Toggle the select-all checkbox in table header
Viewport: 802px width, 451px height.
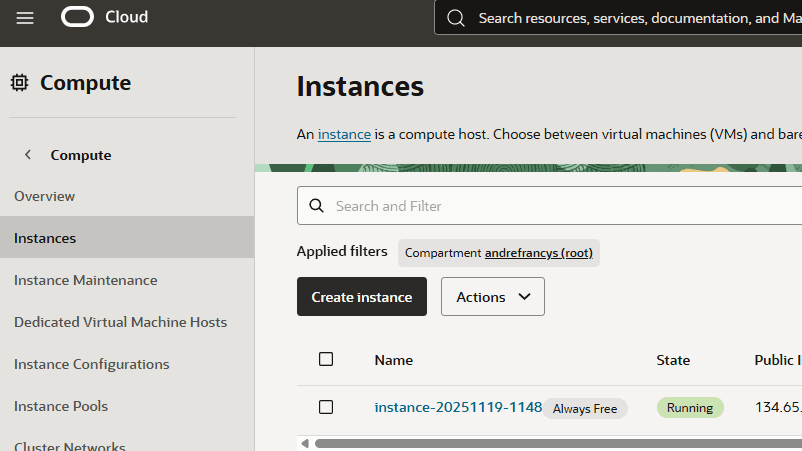(x=326, y=359)
